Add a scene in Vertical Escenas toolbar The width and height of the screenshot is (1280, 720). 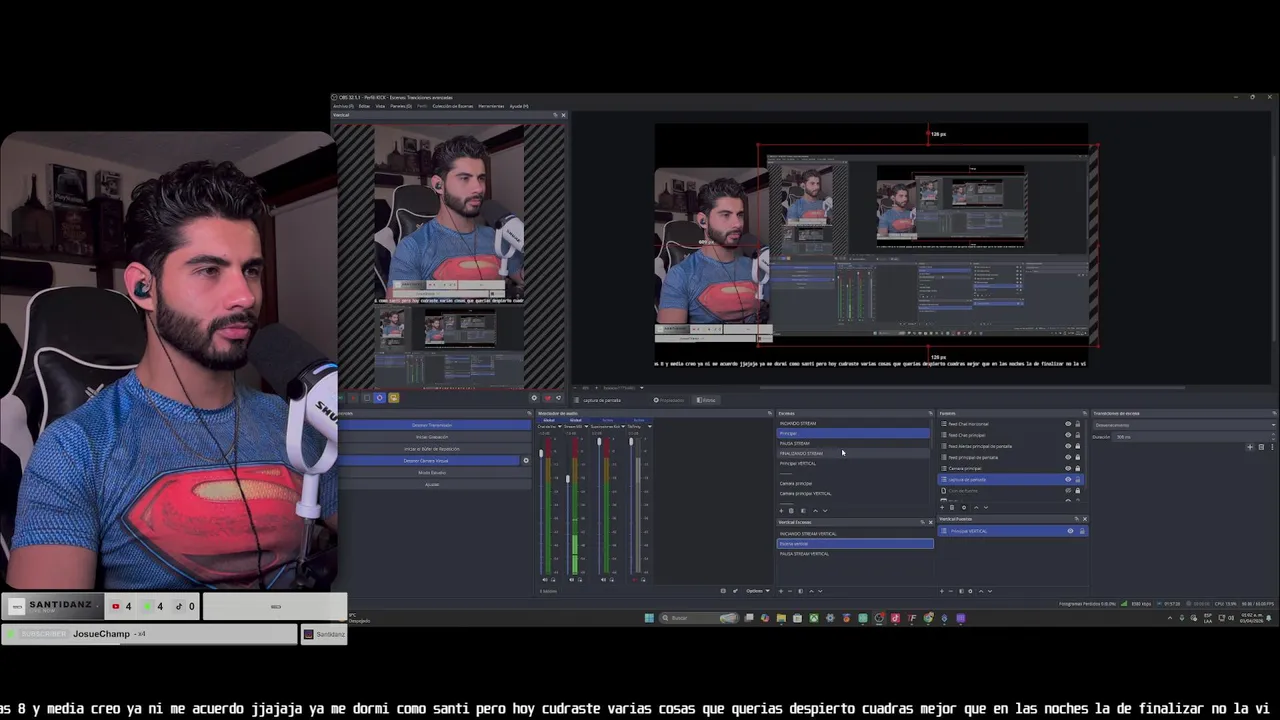point(781,591)
